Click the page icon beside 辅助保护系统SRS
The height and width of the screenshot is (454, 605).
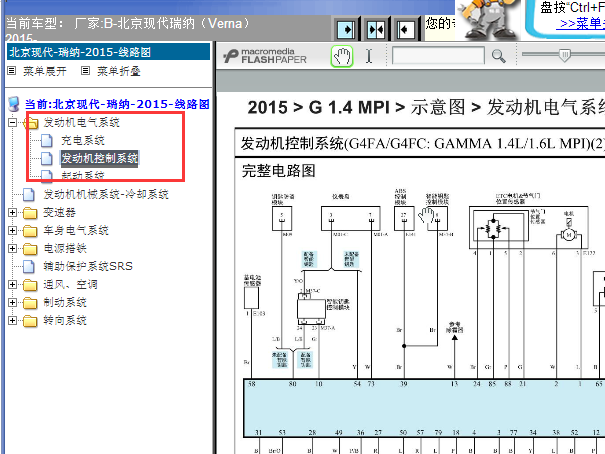coord(29,266)
